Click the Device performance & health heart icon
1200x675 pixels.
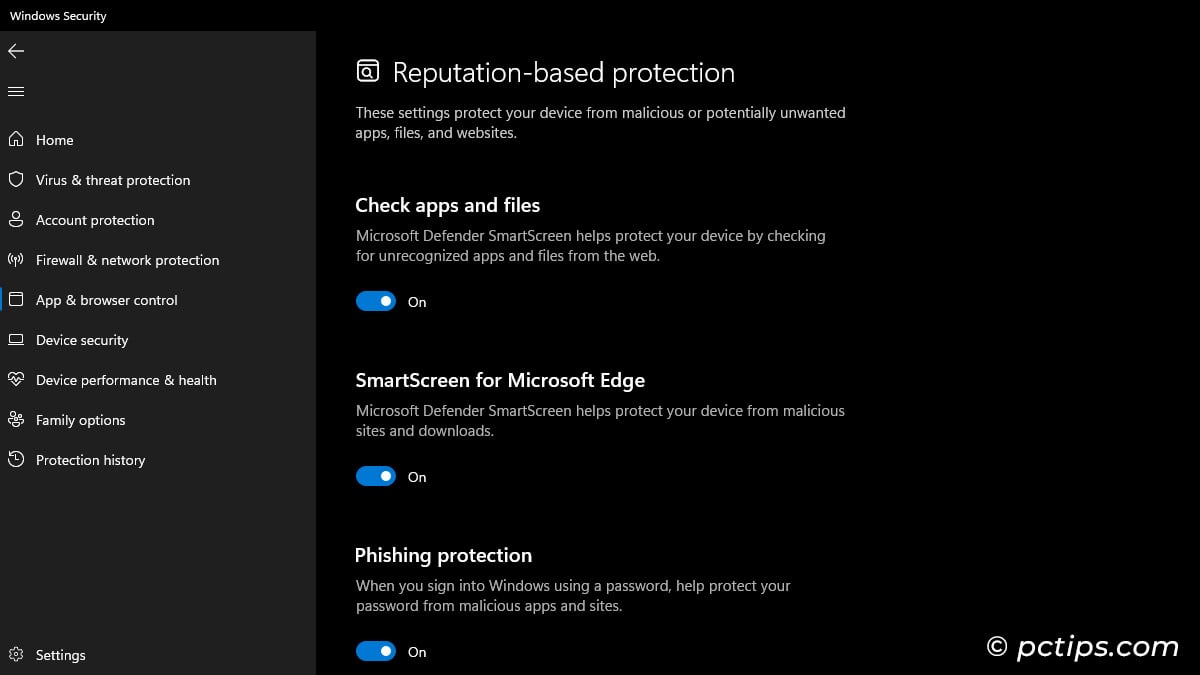click(16, 380)
